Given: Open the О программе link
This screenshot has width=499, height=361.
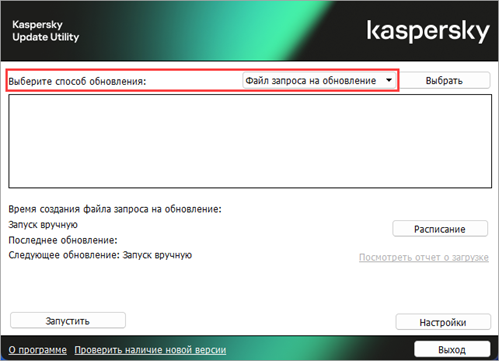Looking at the screenshot, I should (x=37, y=350).
